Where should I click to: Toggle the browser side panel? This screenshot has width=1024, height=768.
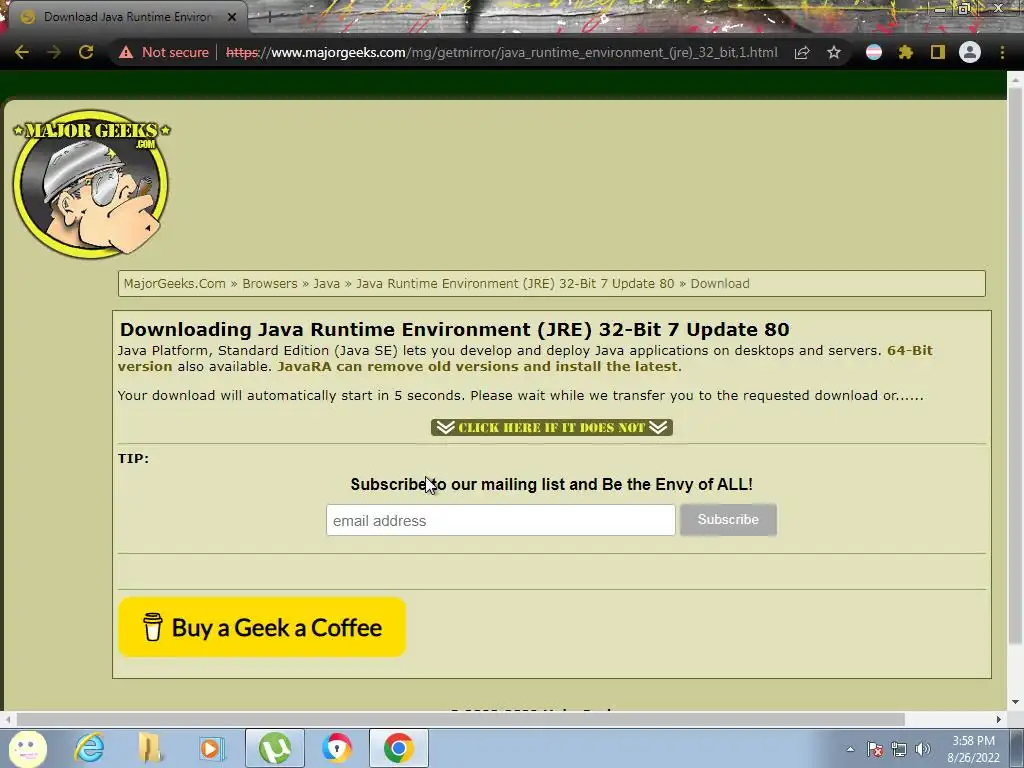pyautogui.click(x=938, y=52)
